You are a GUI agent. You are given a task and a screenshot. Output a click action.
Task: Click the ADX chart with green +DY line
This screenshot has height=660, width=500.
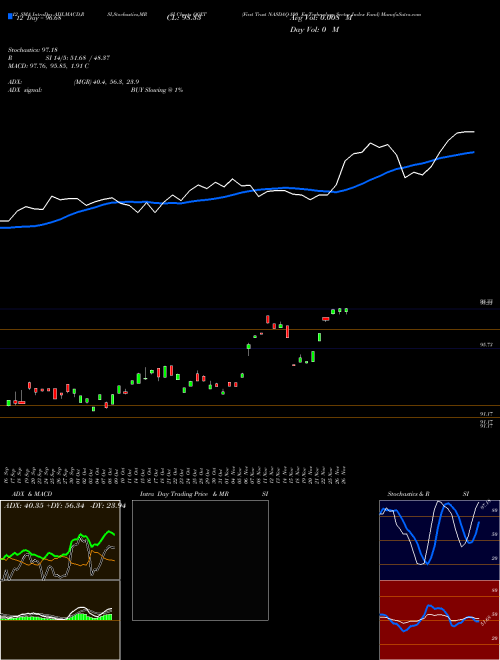(60, 540)
